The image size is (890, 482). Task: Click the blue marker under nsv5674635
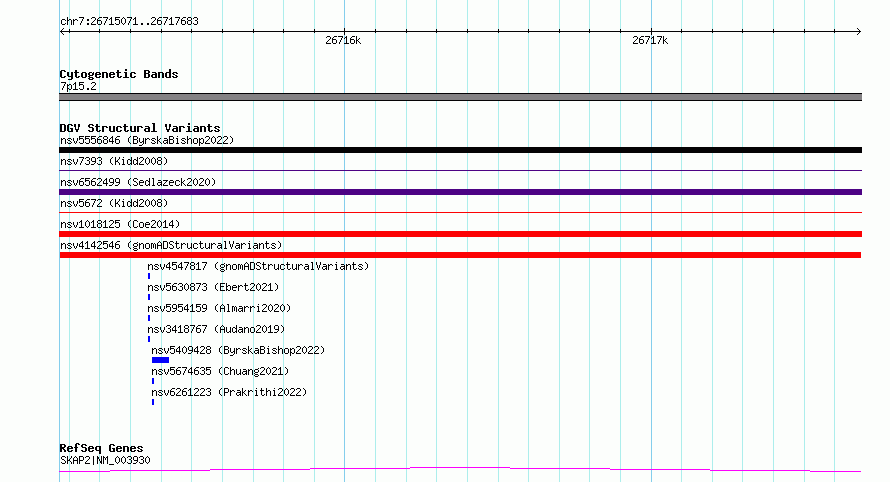153,381
